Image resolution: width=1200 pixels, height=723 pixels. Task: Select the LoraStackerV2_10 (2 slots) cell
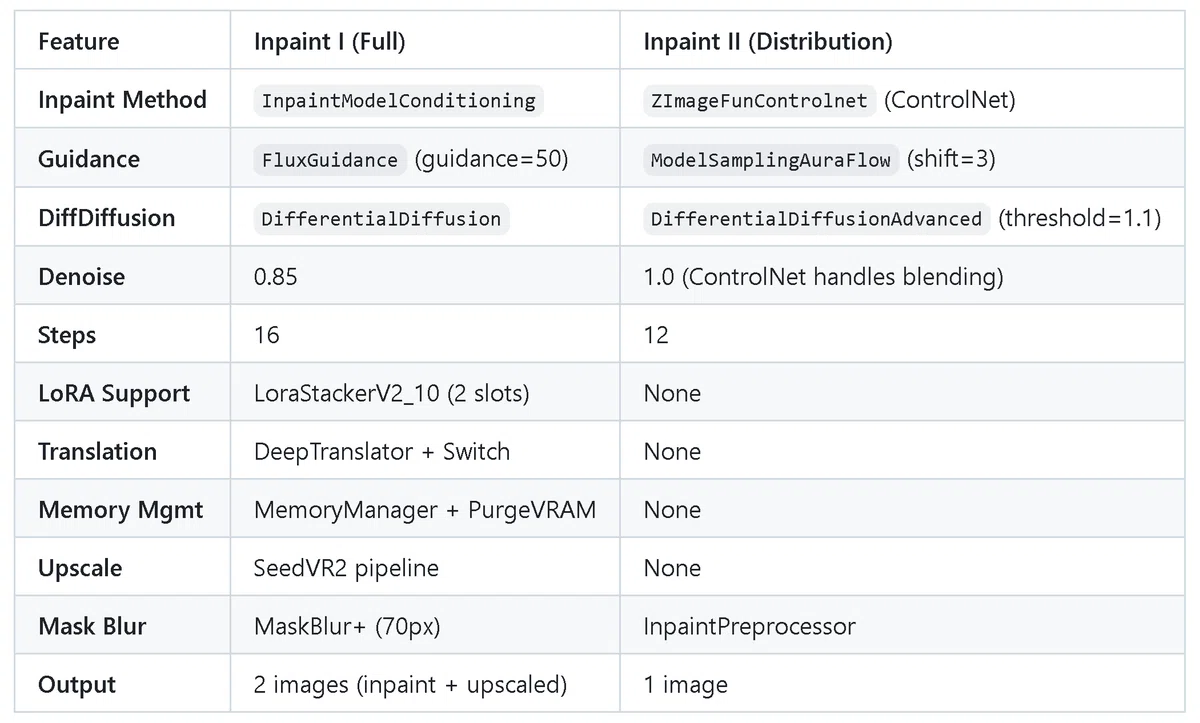coord(425,393)
